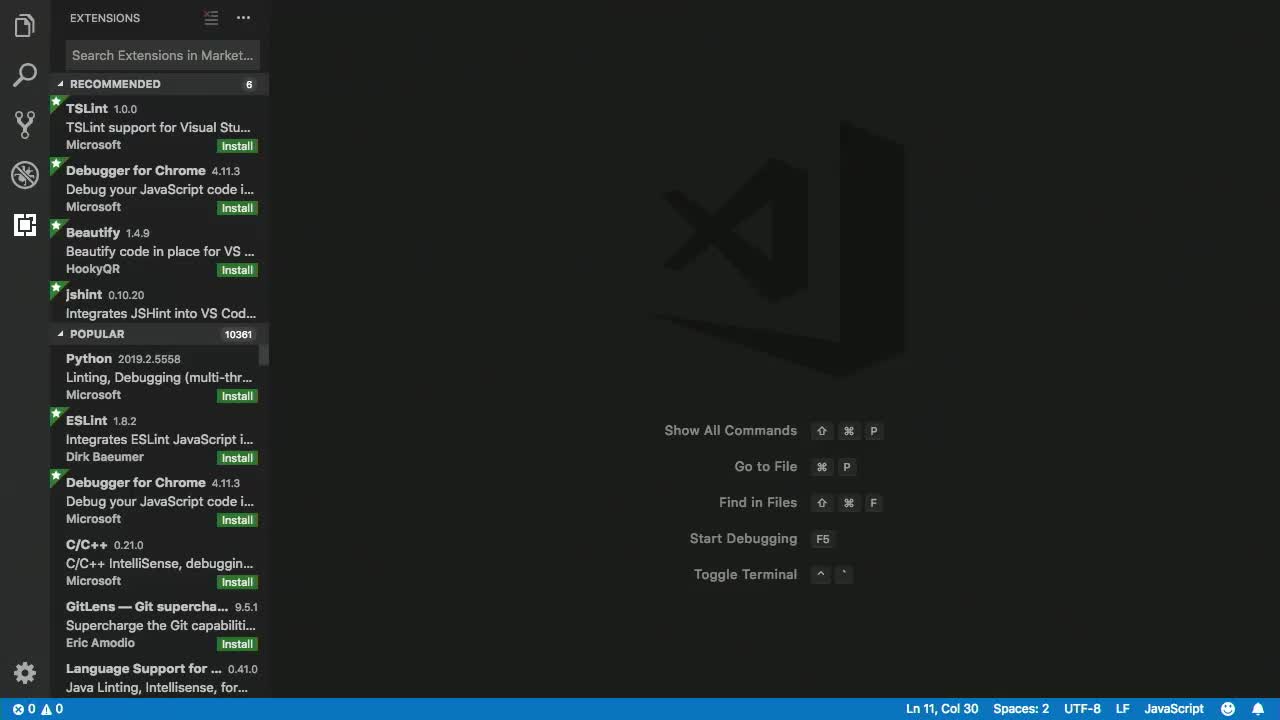This screenshot has height=720, width=1280.
Task: Select the Extensions view icon
Action: (24, 225)
